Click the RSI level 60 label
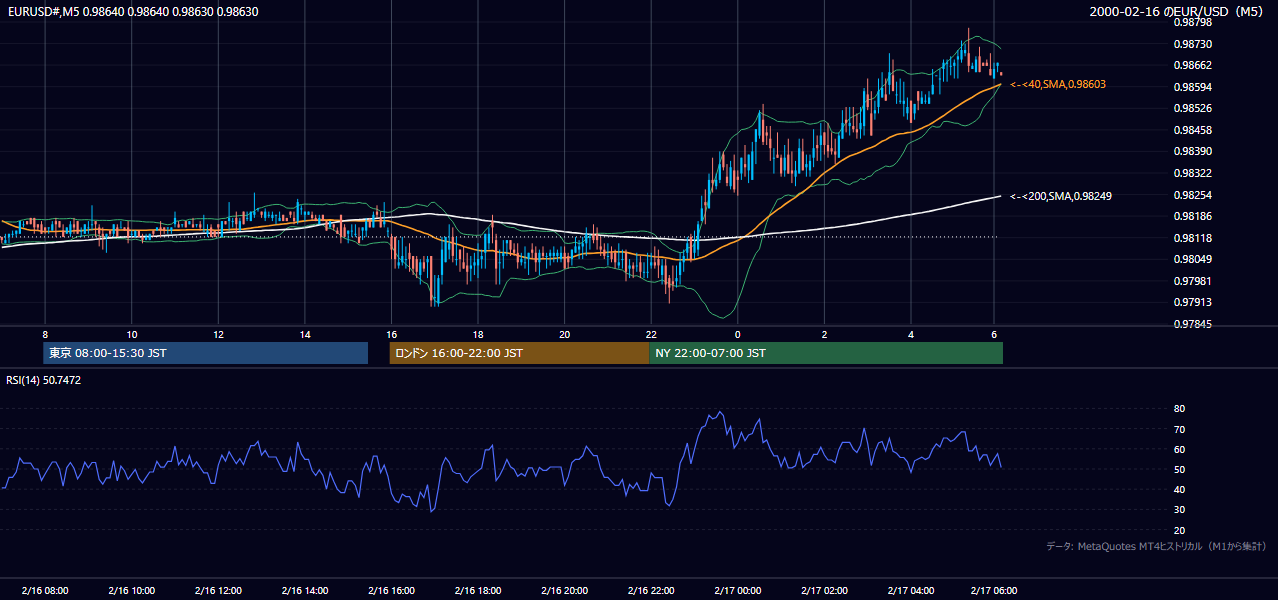1278x600 pixels. click(1179, 449)
